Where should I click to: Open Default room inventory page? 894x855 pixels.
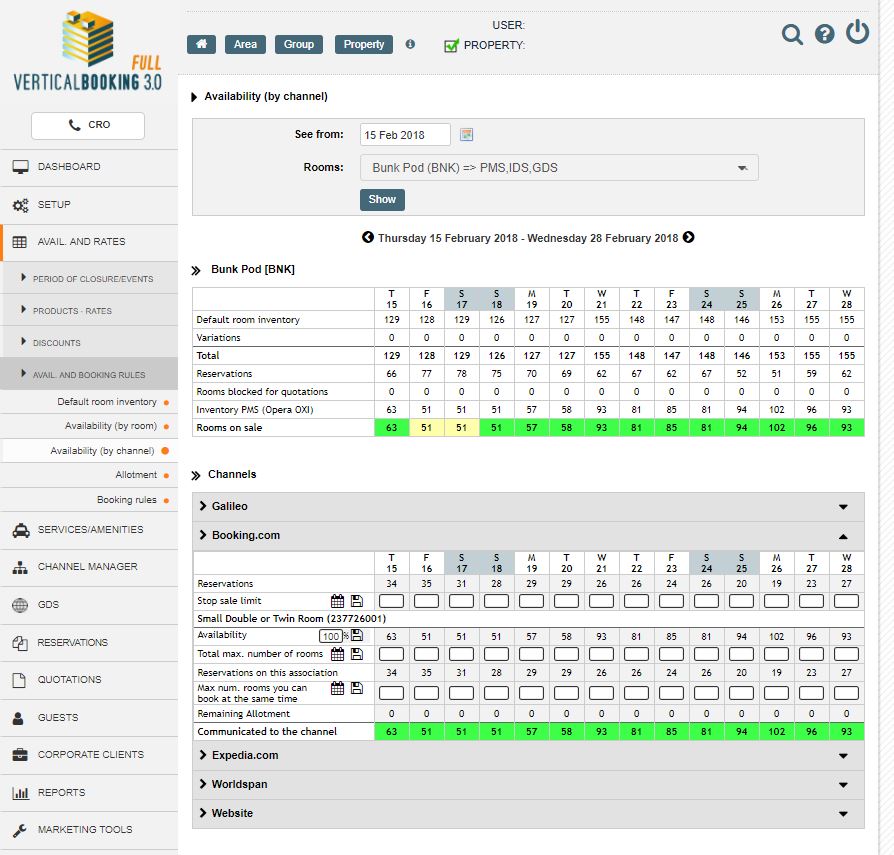89,402
